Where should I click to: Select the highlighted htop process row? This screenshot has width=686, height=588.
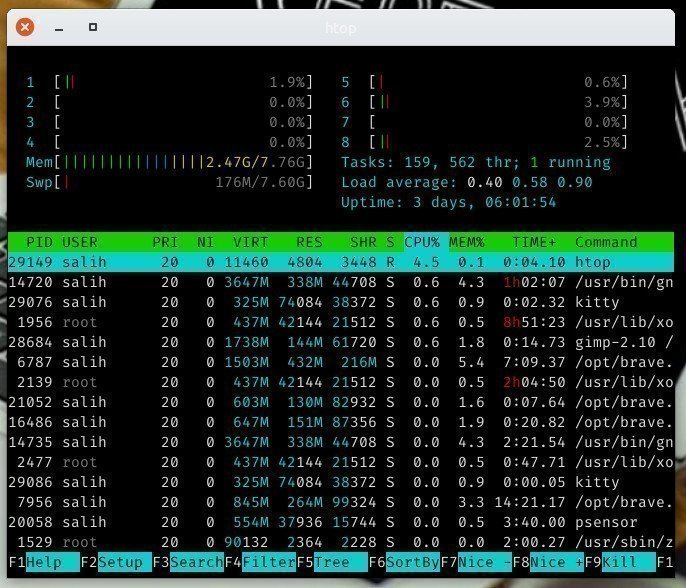click(340, 262)
